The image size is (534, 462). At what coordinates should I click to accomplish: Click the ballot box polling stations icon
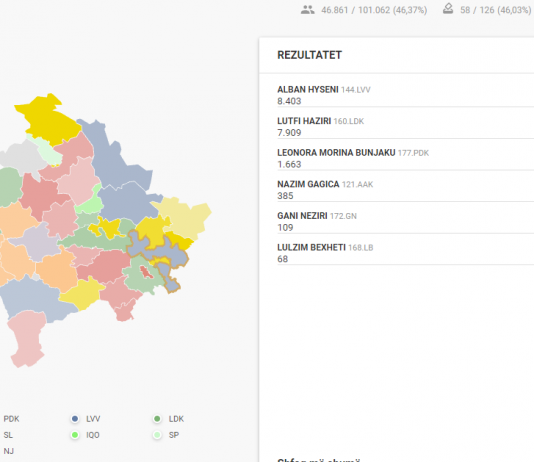[448, 9]
